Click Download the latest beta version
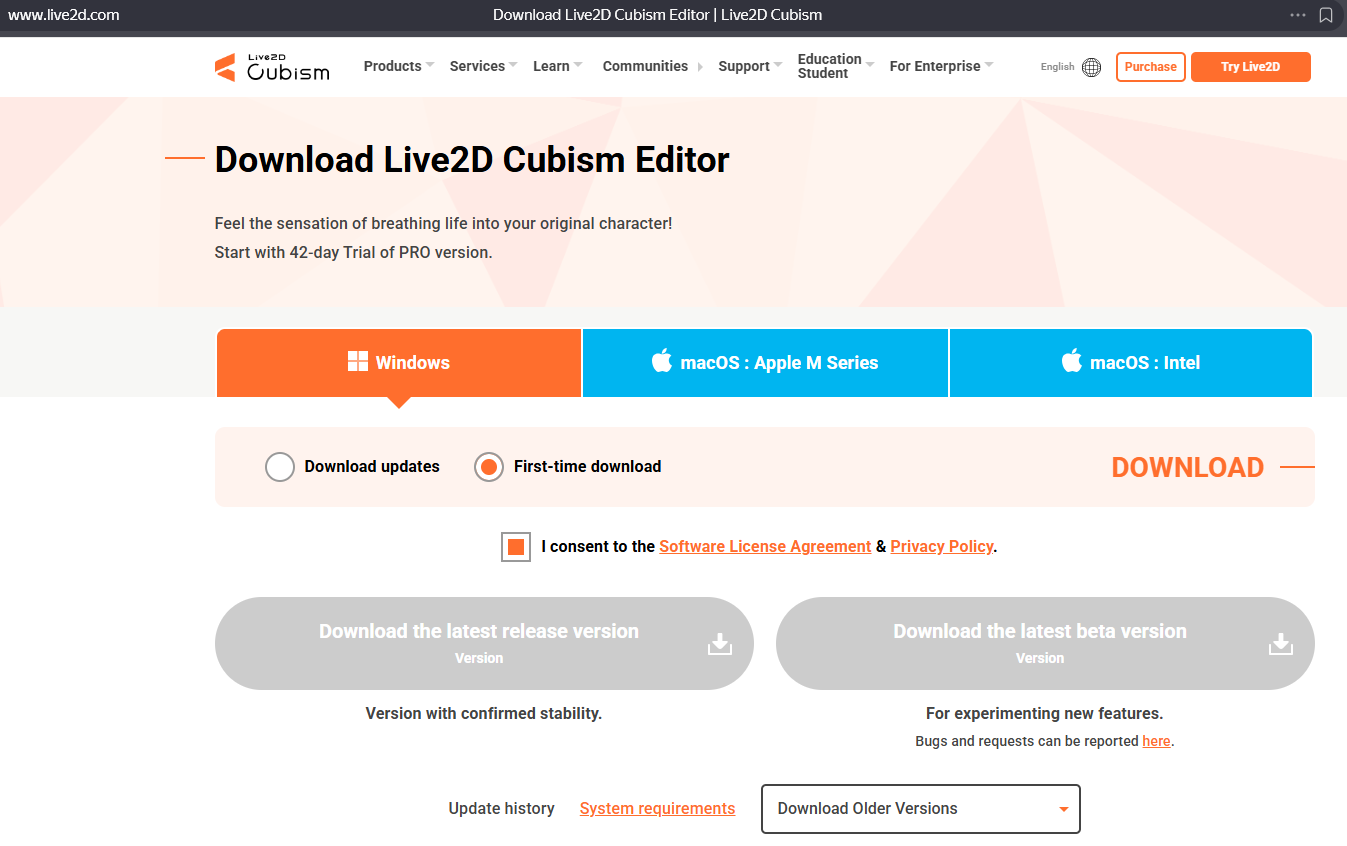 (x=1045, y=644)
